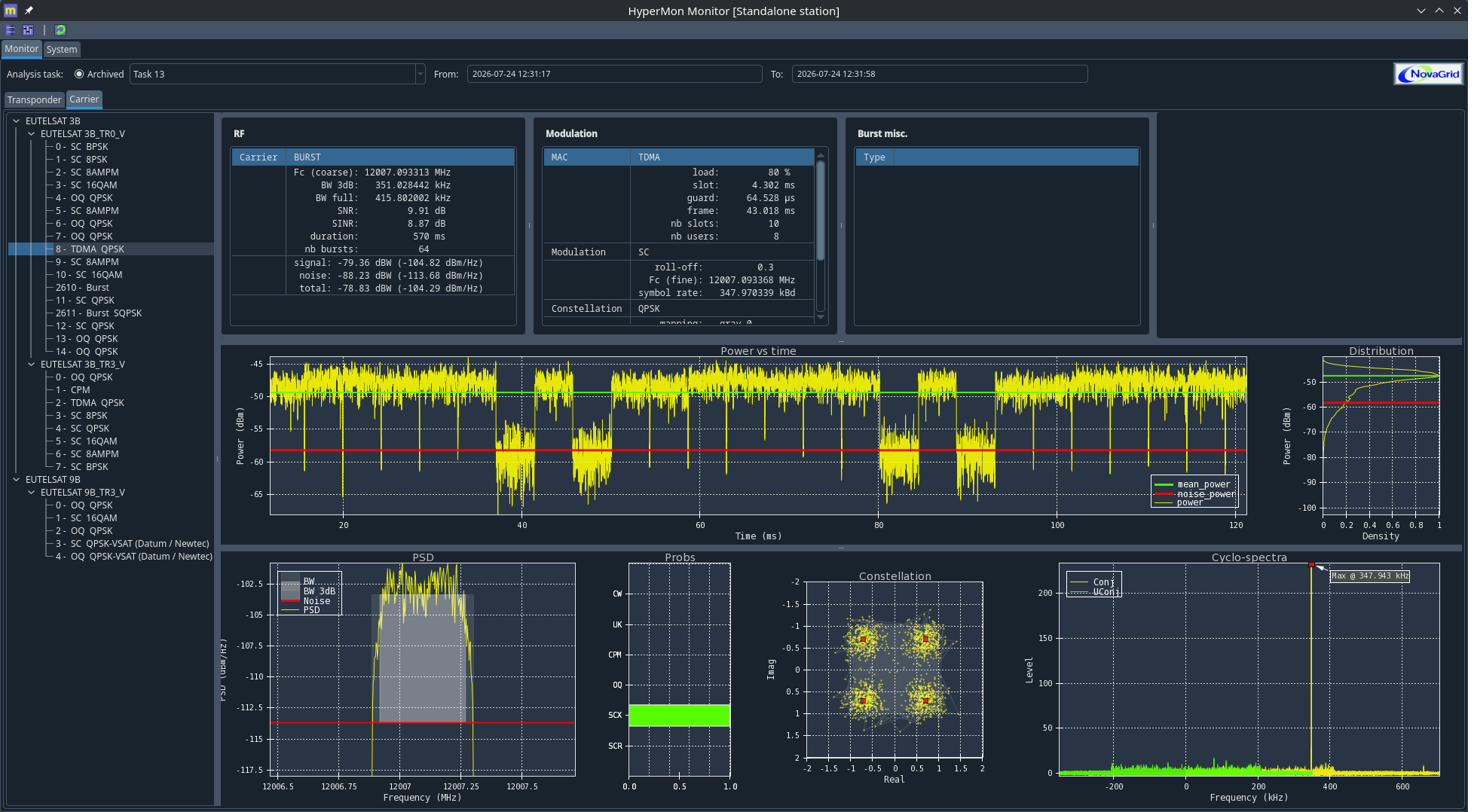The image size is (1484, 812).
Task: Toggle the pin window icon
Action: click(x=29, y=10)
